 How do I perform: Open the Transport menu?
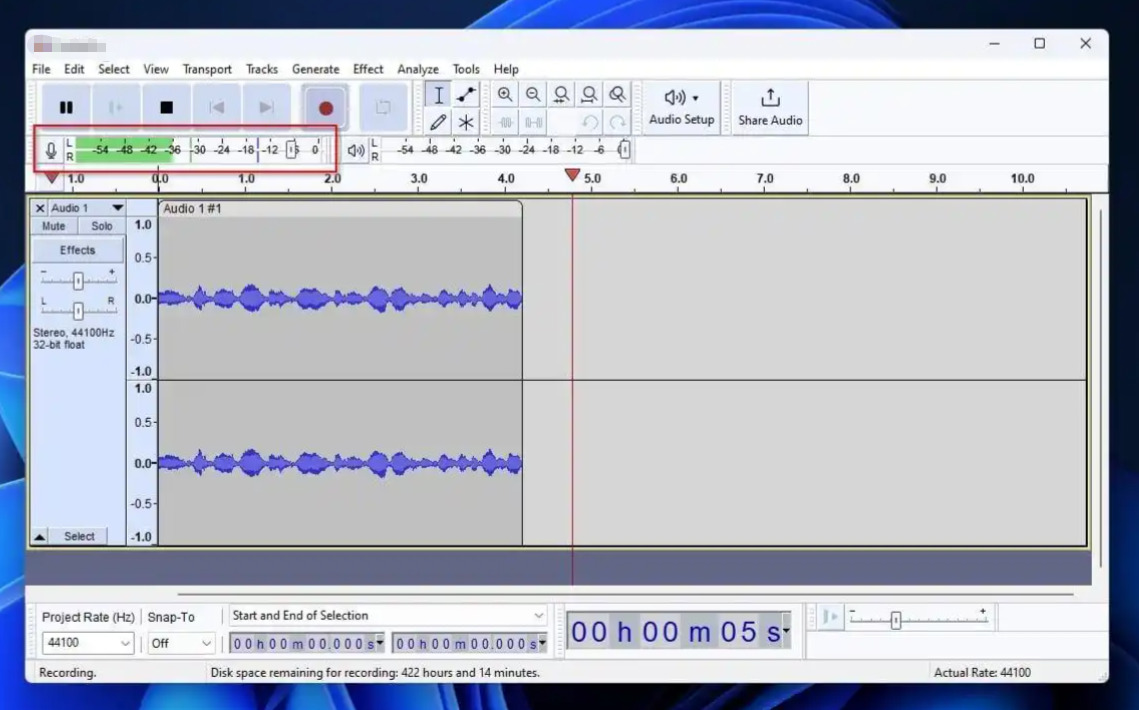207,69
